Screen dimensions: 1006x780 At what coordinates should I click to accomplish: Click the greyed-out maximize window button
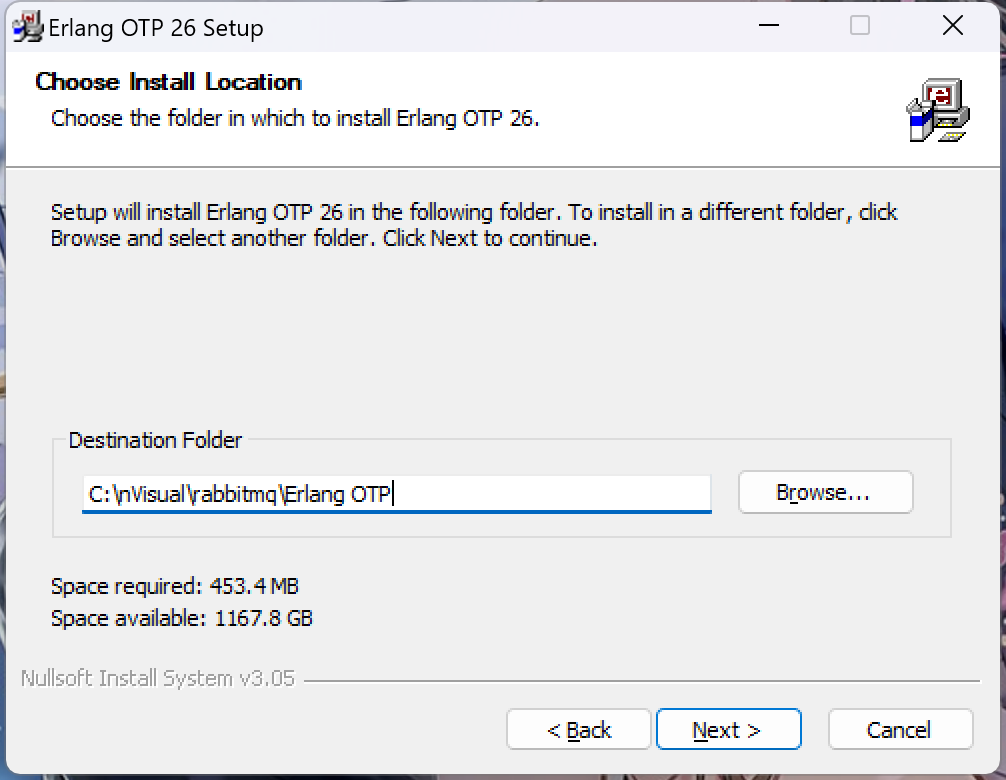pos(860,26)
